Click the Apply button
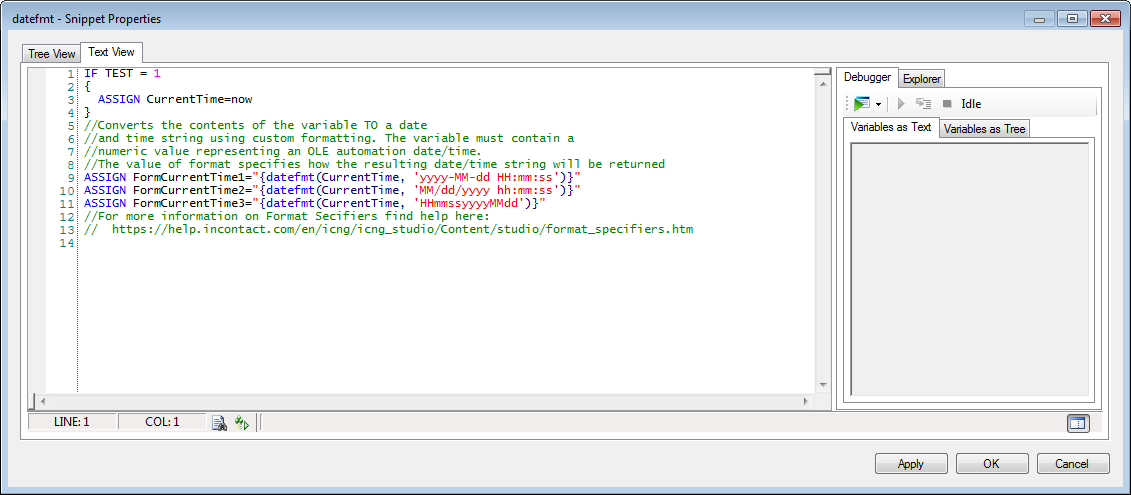This screenshot has height=495, width=1131. coord(910,464)
